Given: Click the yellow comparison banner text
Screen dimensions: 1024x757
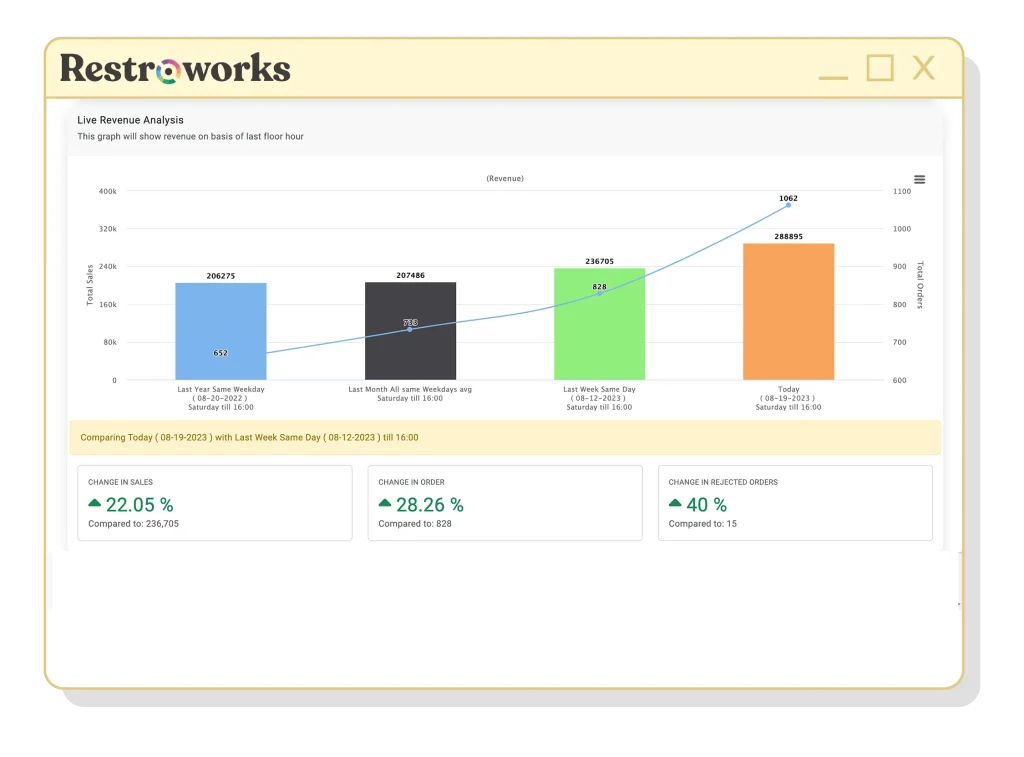Looking at the screenshot, I should pyautogui.click(x=246, y=437).
